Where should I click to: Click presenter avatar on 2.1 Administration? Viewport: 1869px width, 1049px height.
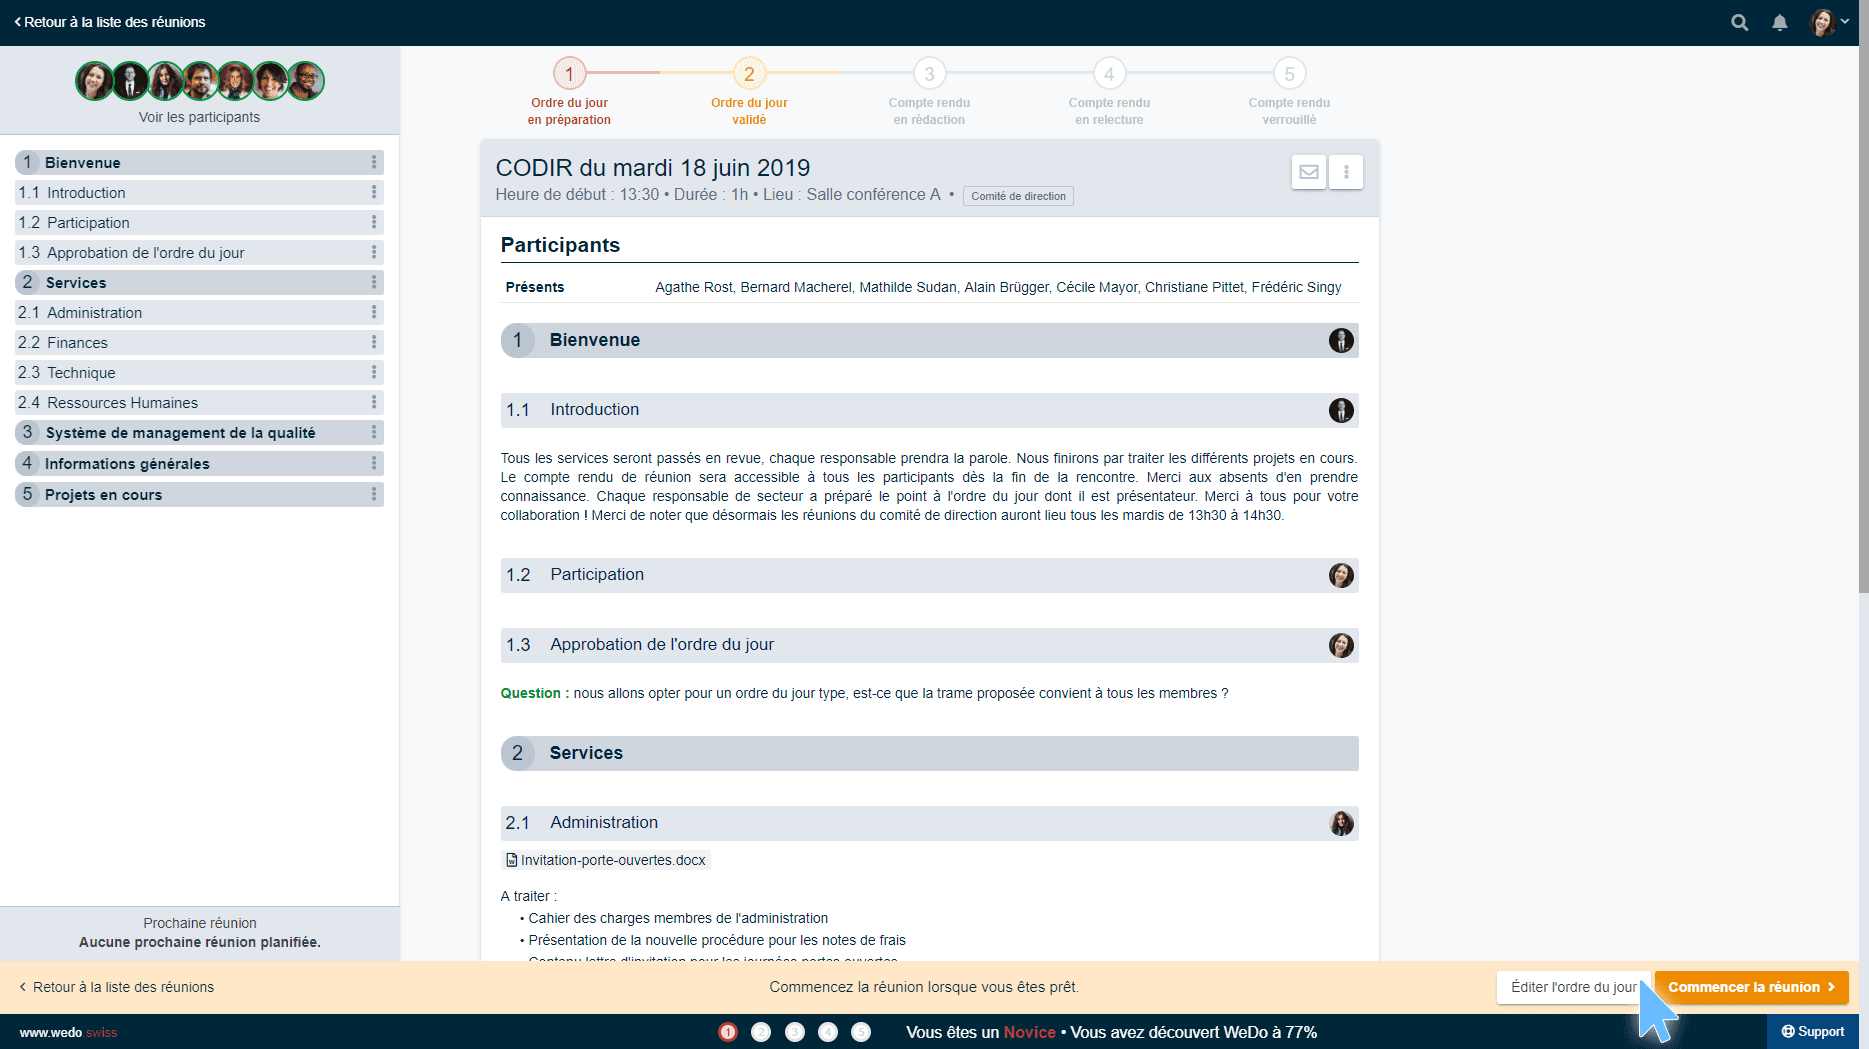(1341, 823)
